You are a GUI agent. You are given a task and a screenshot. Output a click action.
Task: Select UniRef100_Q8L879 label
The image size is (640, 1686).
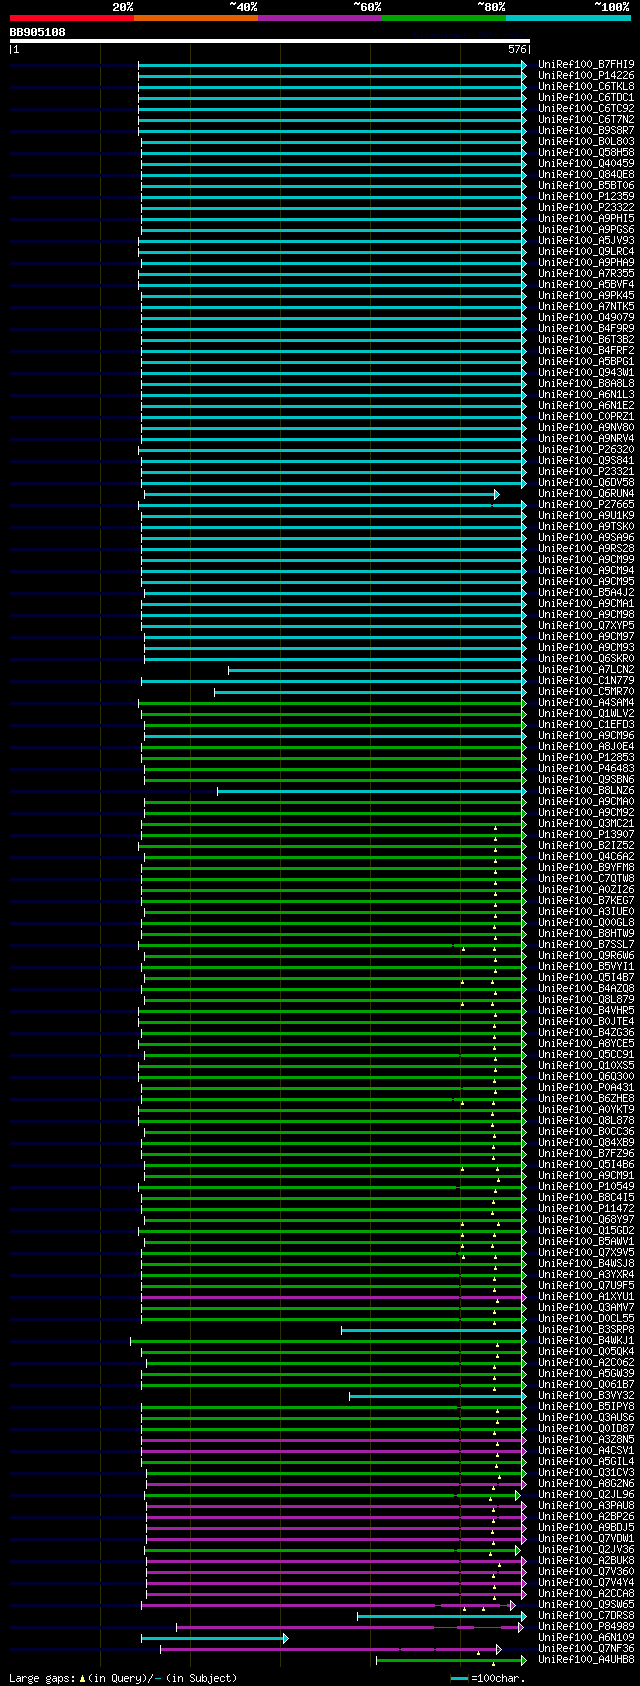point(586,999)
